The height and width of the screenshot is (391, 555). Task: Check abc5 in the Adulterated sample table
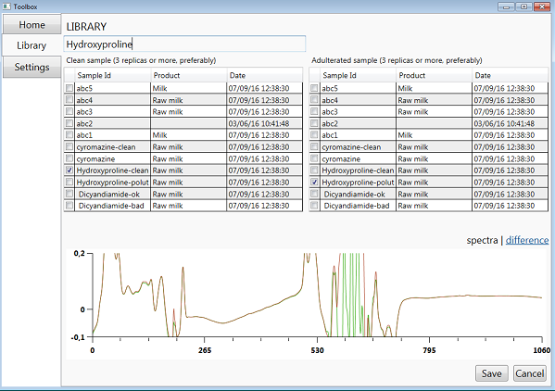pos(314,88)
